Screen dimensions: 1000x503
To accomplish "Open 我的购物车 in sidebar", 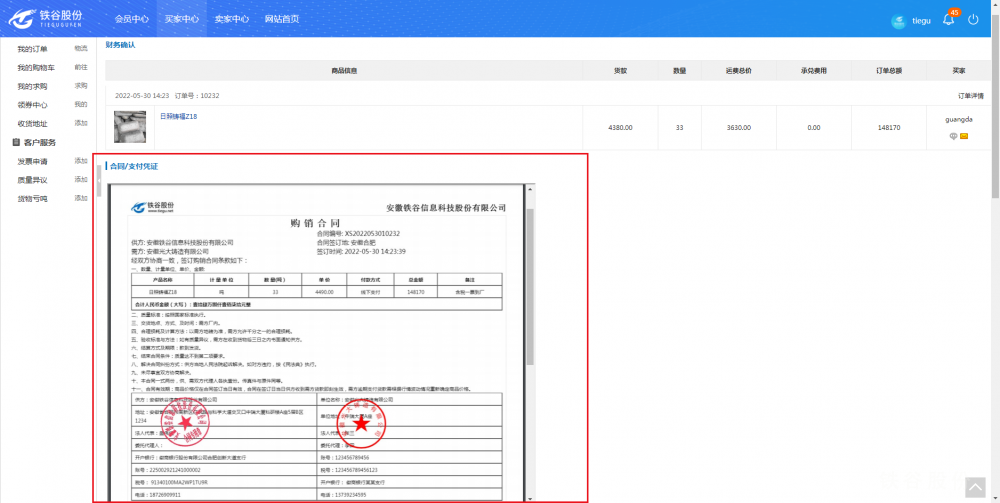I will [36, 68].
